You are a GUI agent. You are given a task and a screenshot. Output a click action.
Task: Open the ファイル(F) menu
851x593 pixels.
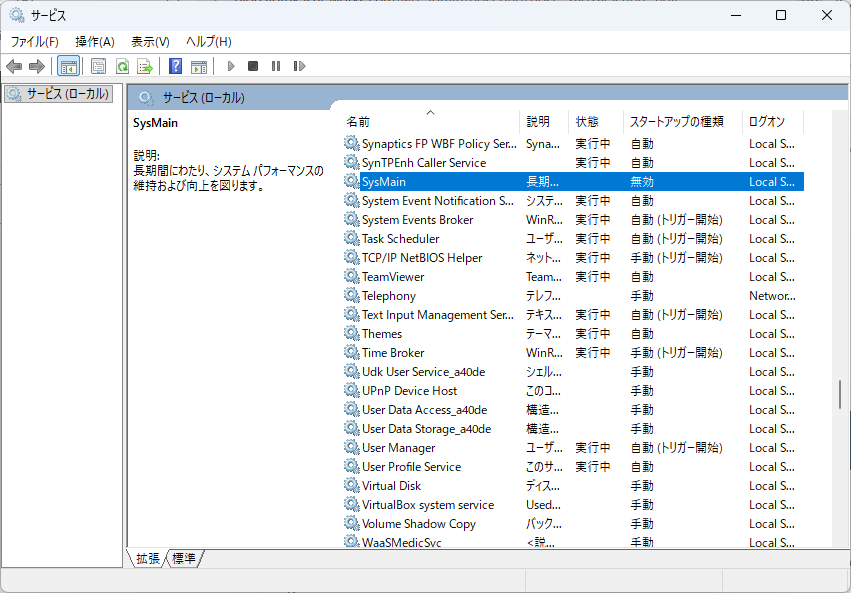[34, 41]
